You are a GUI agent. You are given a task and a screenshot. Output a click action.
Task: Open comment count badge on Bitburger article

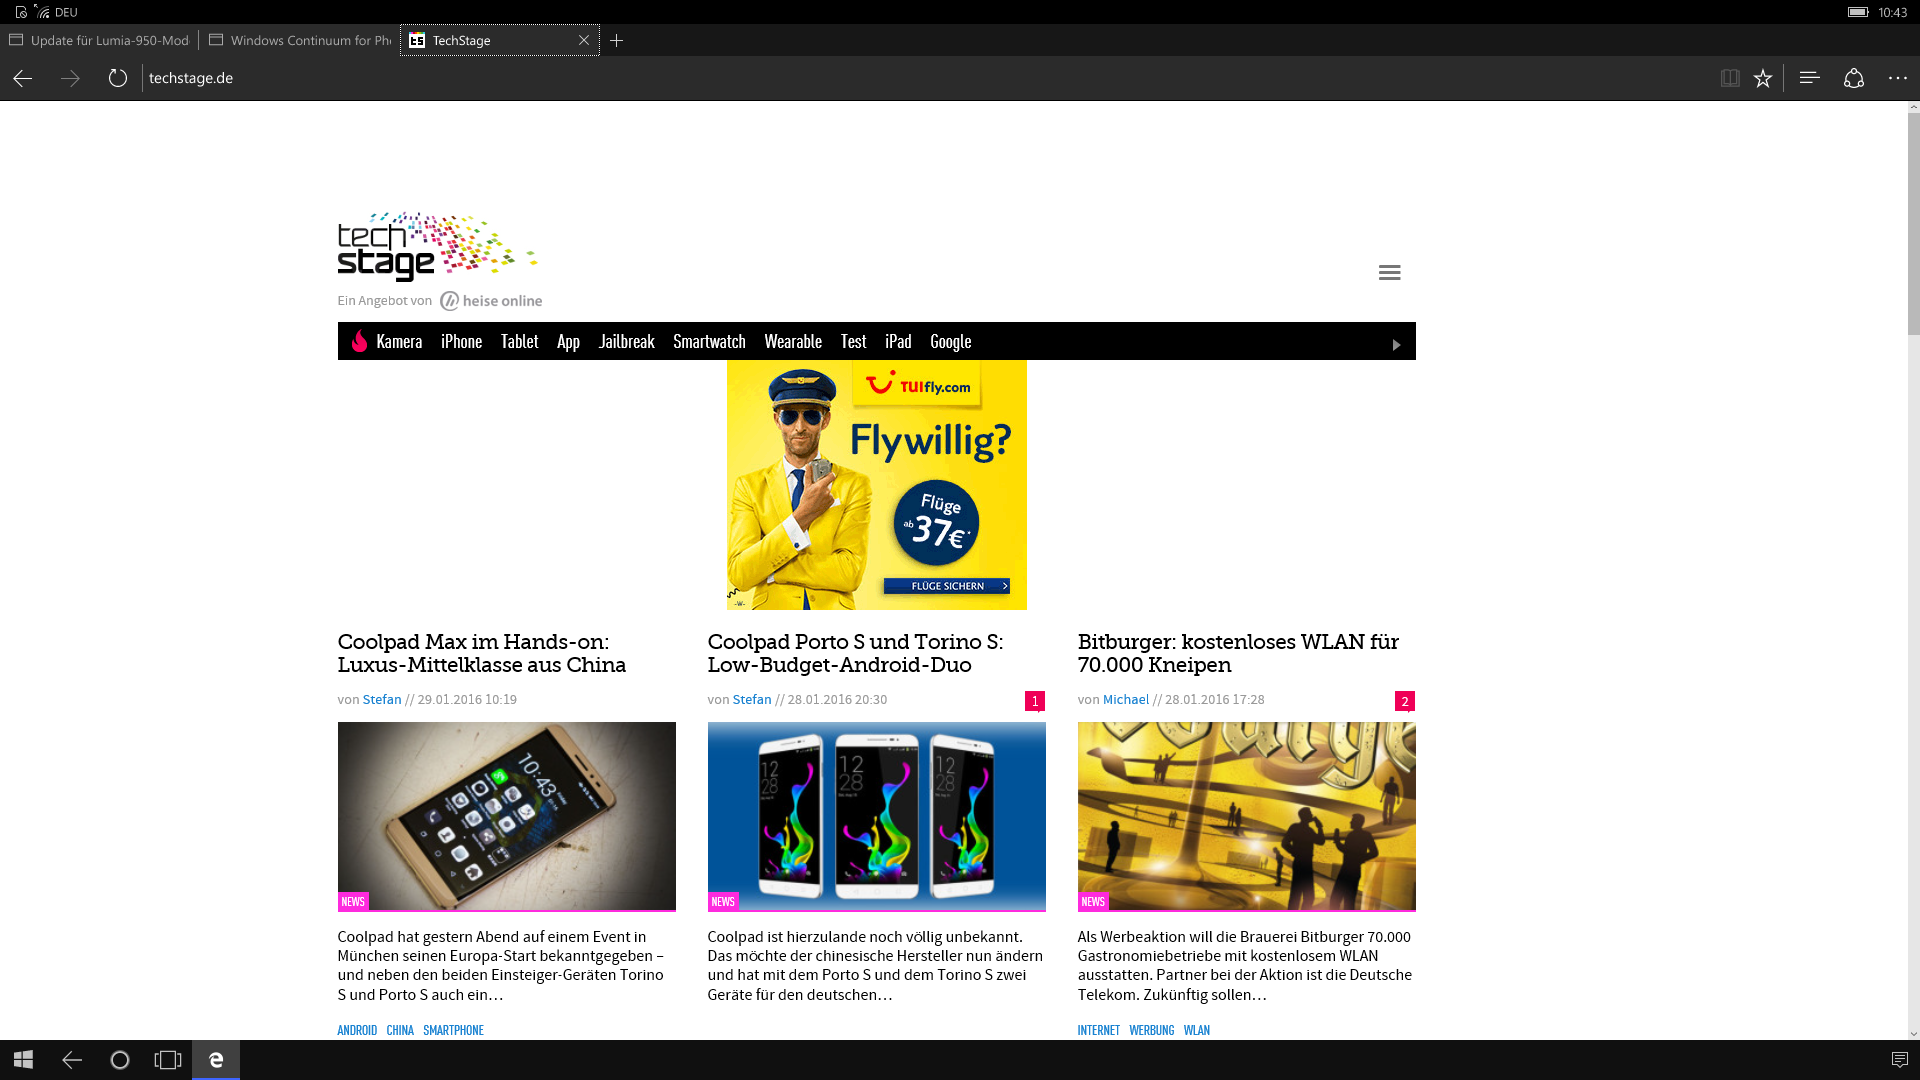[x=1404, y=701]
